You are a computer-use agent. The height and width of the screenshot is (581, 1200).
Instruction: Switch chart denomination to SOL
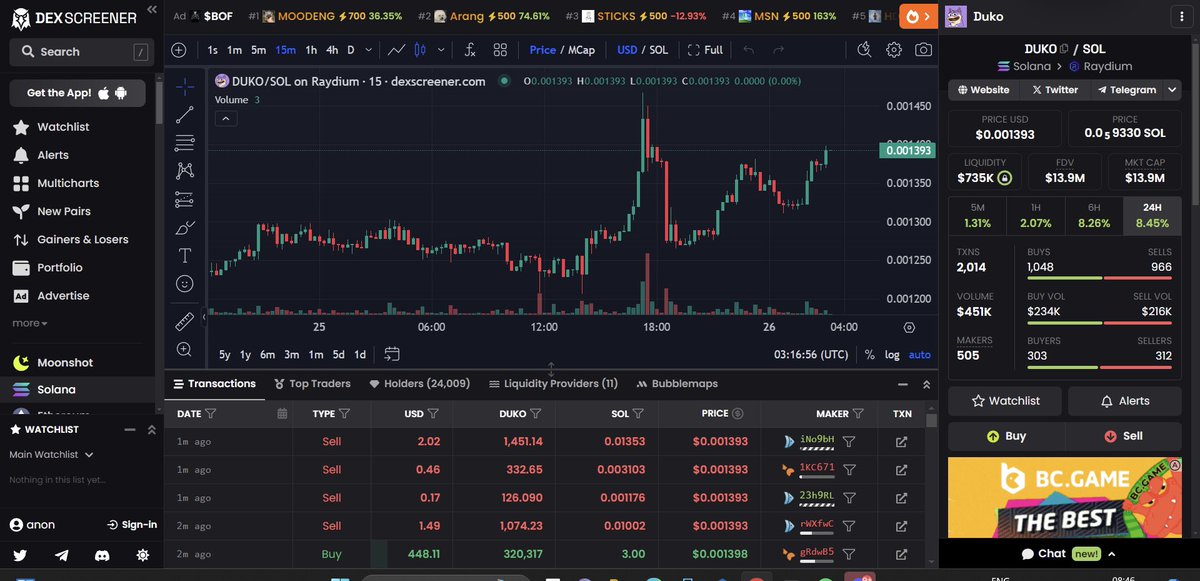659,50
